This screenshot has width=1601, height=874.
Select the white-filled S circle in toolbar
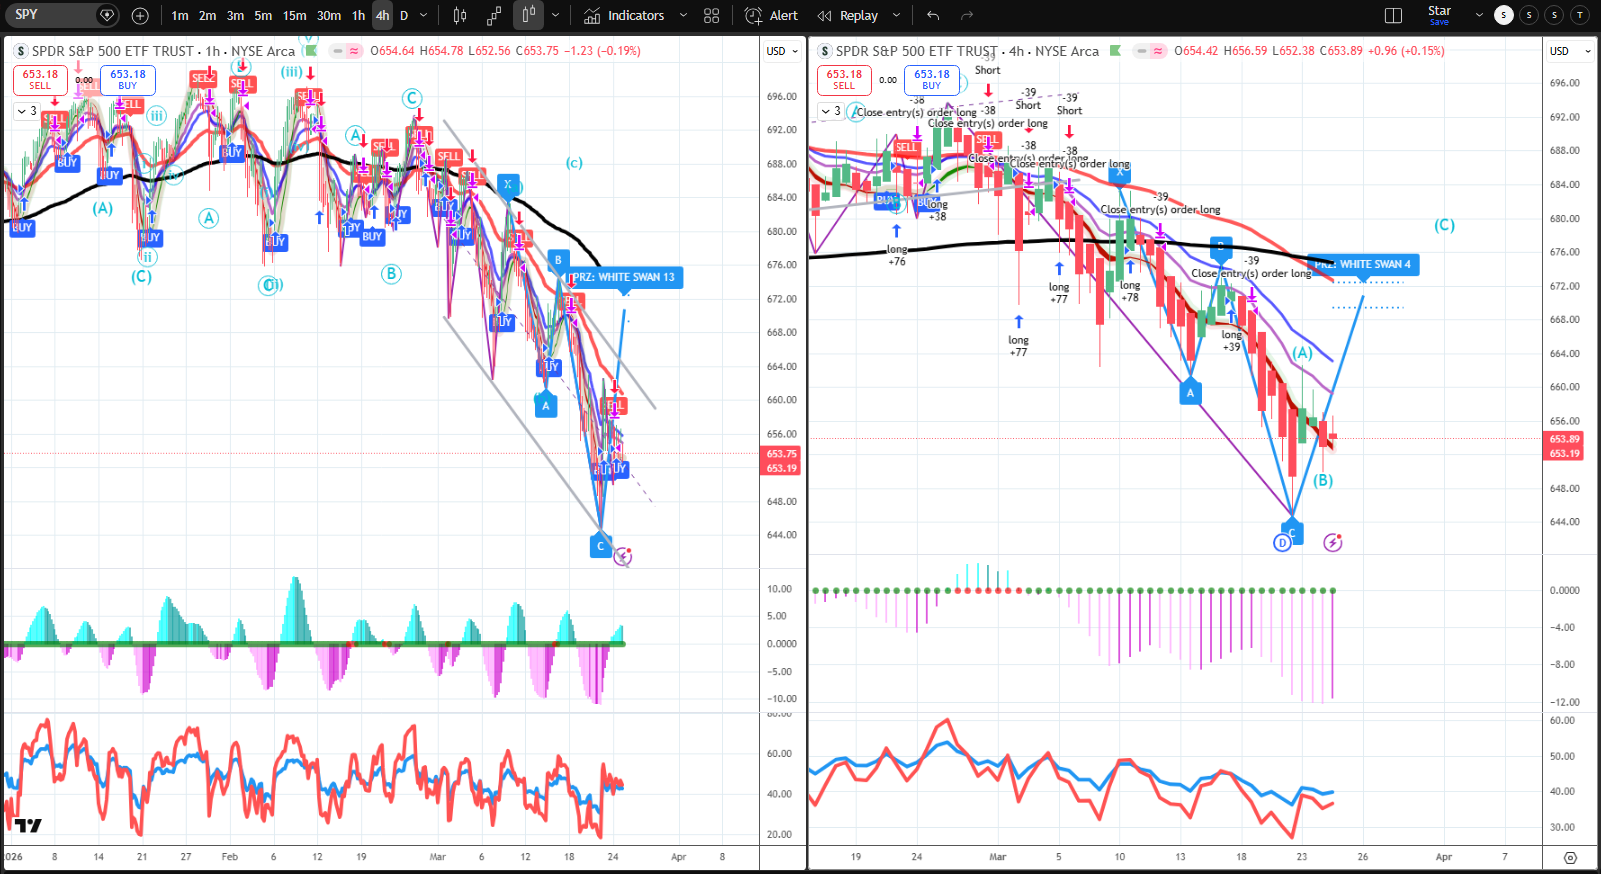(1503, 15)
